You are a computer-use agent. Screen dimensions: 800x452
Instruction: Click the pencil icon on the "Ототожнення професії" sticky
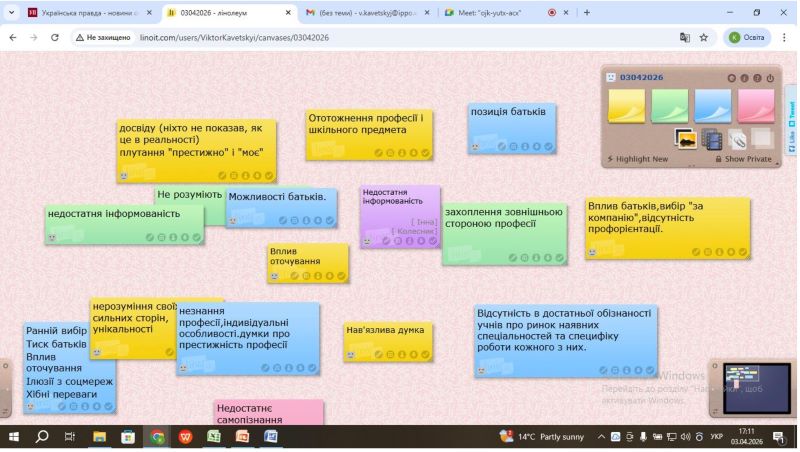(x=379, y=153)
